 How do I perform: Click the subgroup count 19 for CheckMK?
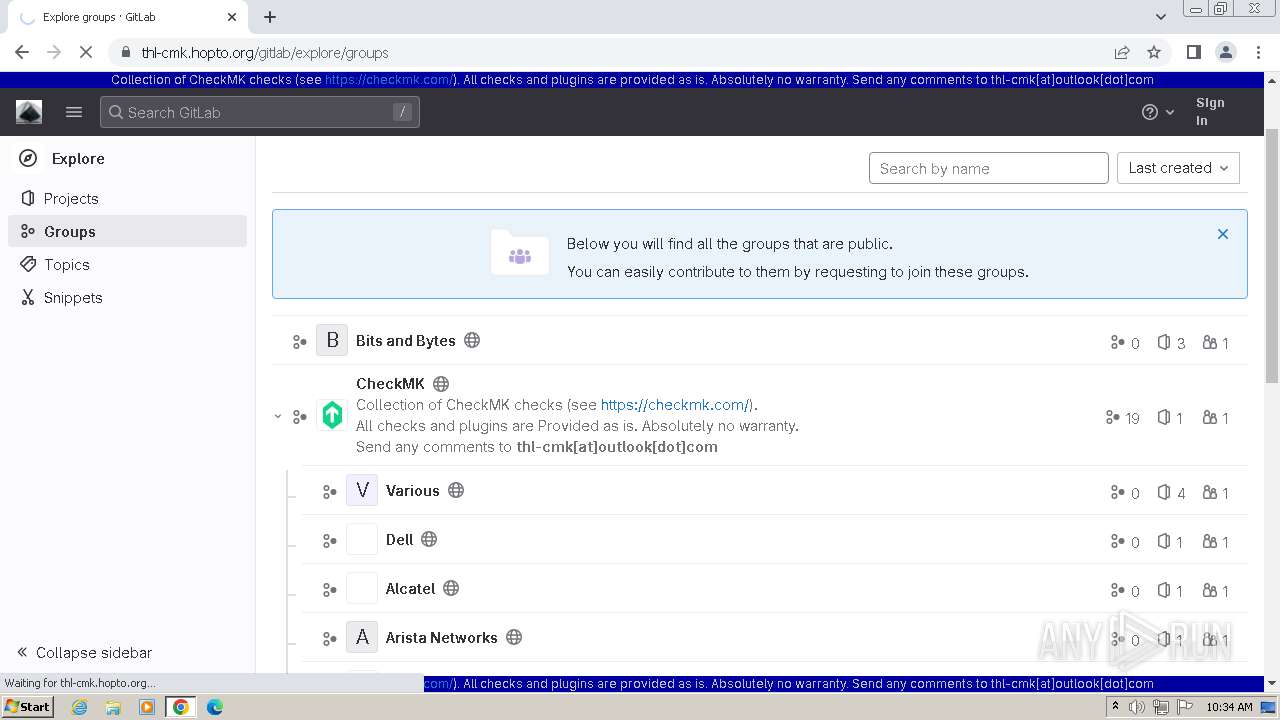click(x=1122, y=417)
